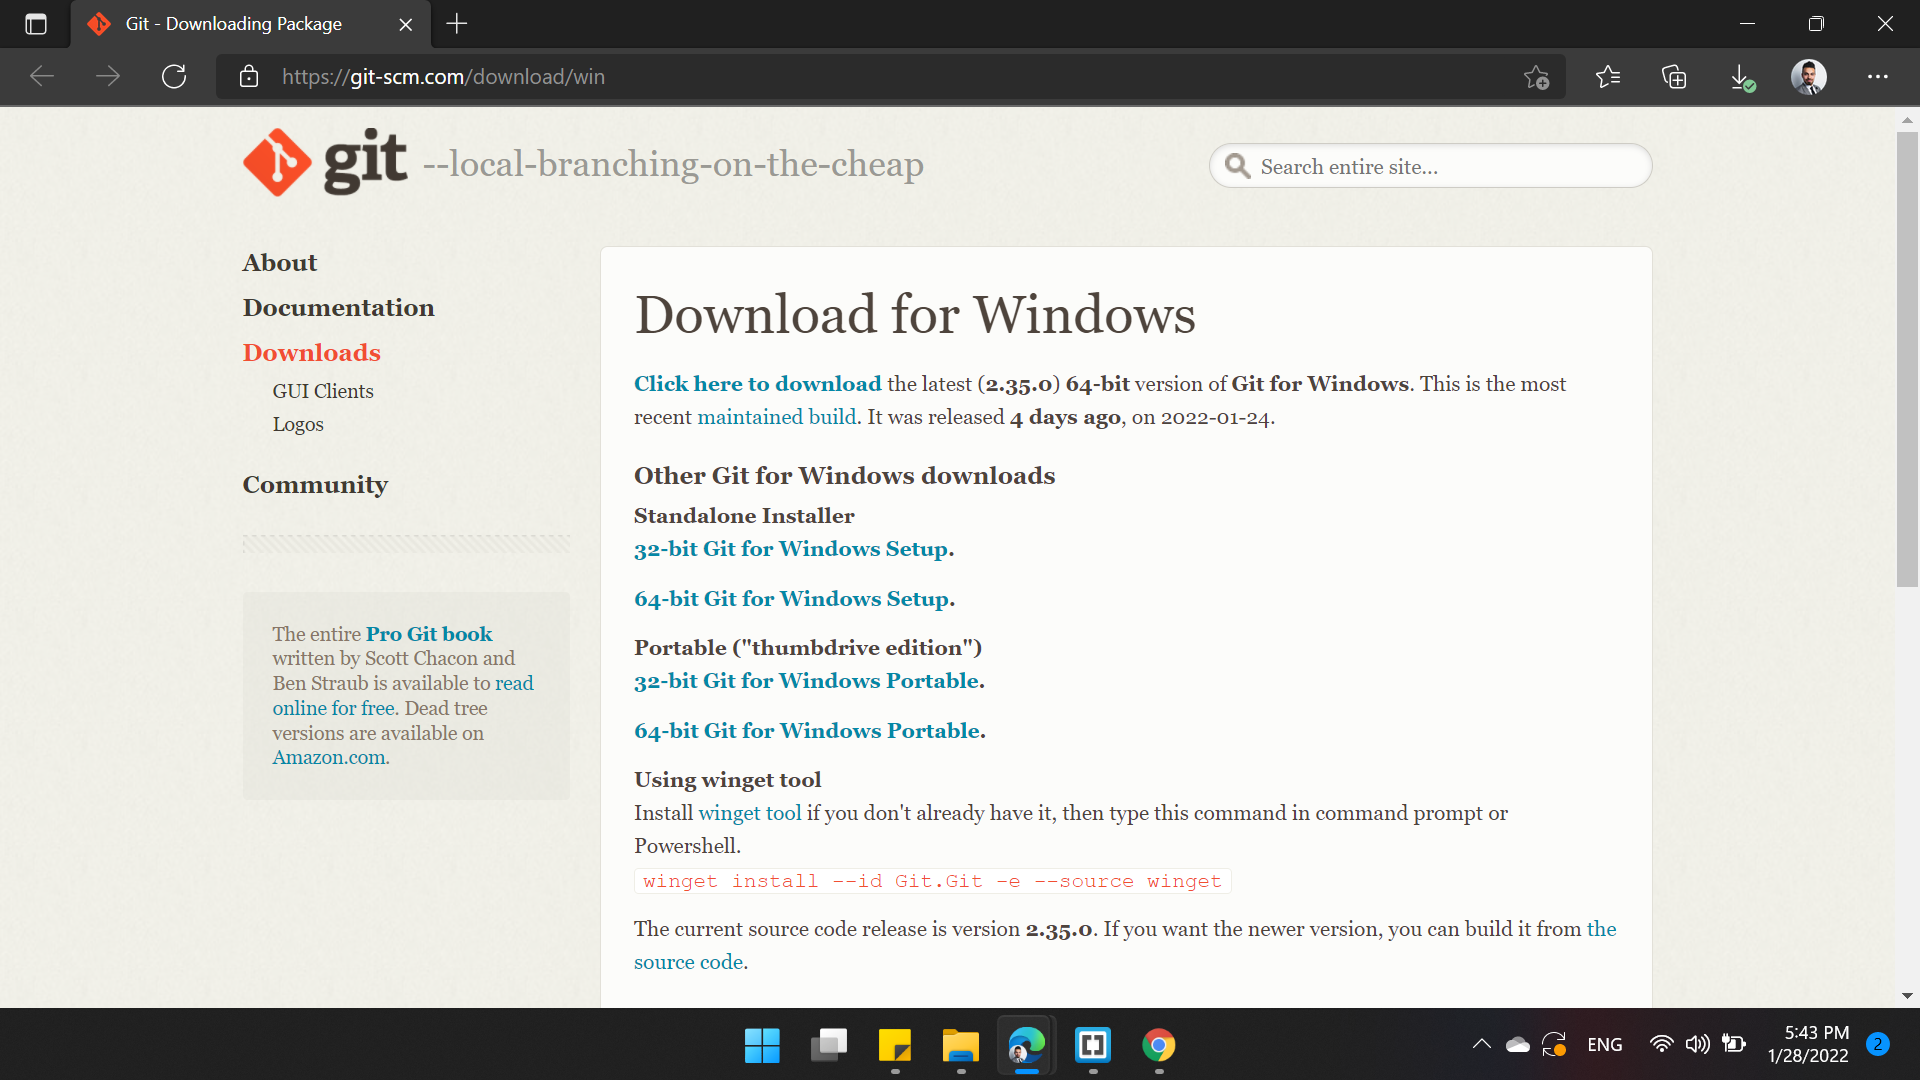The height and width of the screenshot is (1080, 1920).
Task: Click the battery tray icon
Action: (x=1734, y=1044)
